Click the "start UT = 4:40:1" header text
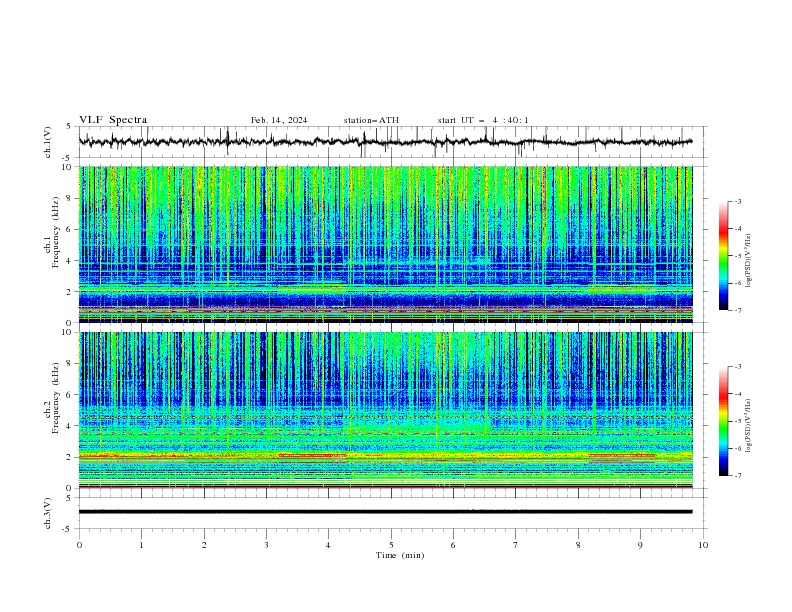The height and width of the screenshot is (612, 792). click(483, 120)
